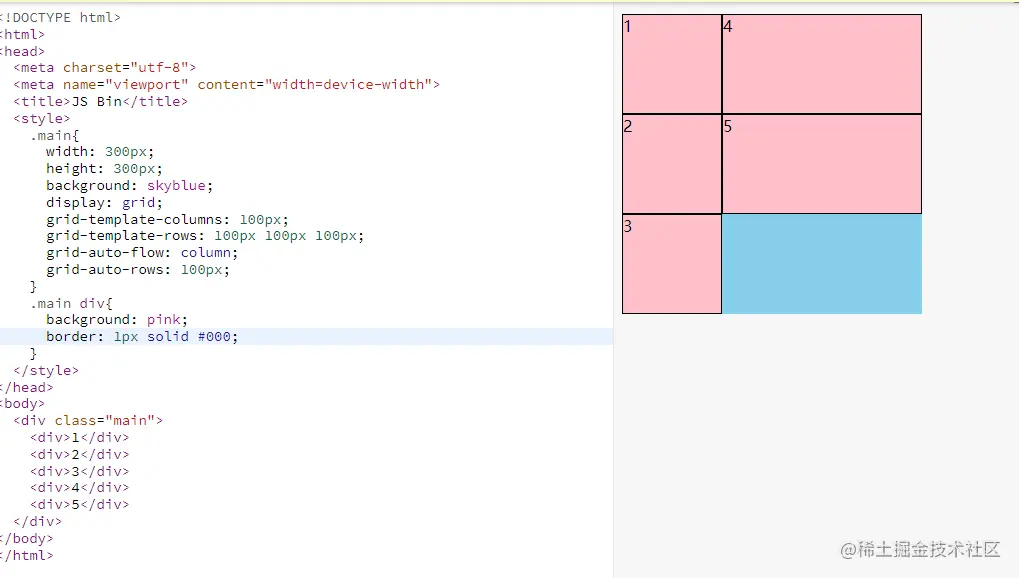Click the "<div>1</div>" code line
Viewport: 1019px width, 578px height.
(79, 438)
